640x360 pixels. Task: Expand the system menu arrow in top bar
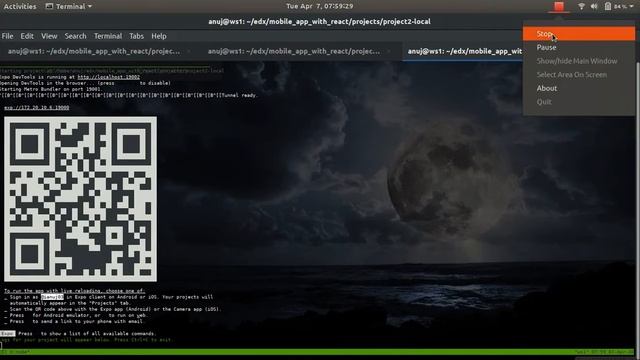tap(632, 6)
